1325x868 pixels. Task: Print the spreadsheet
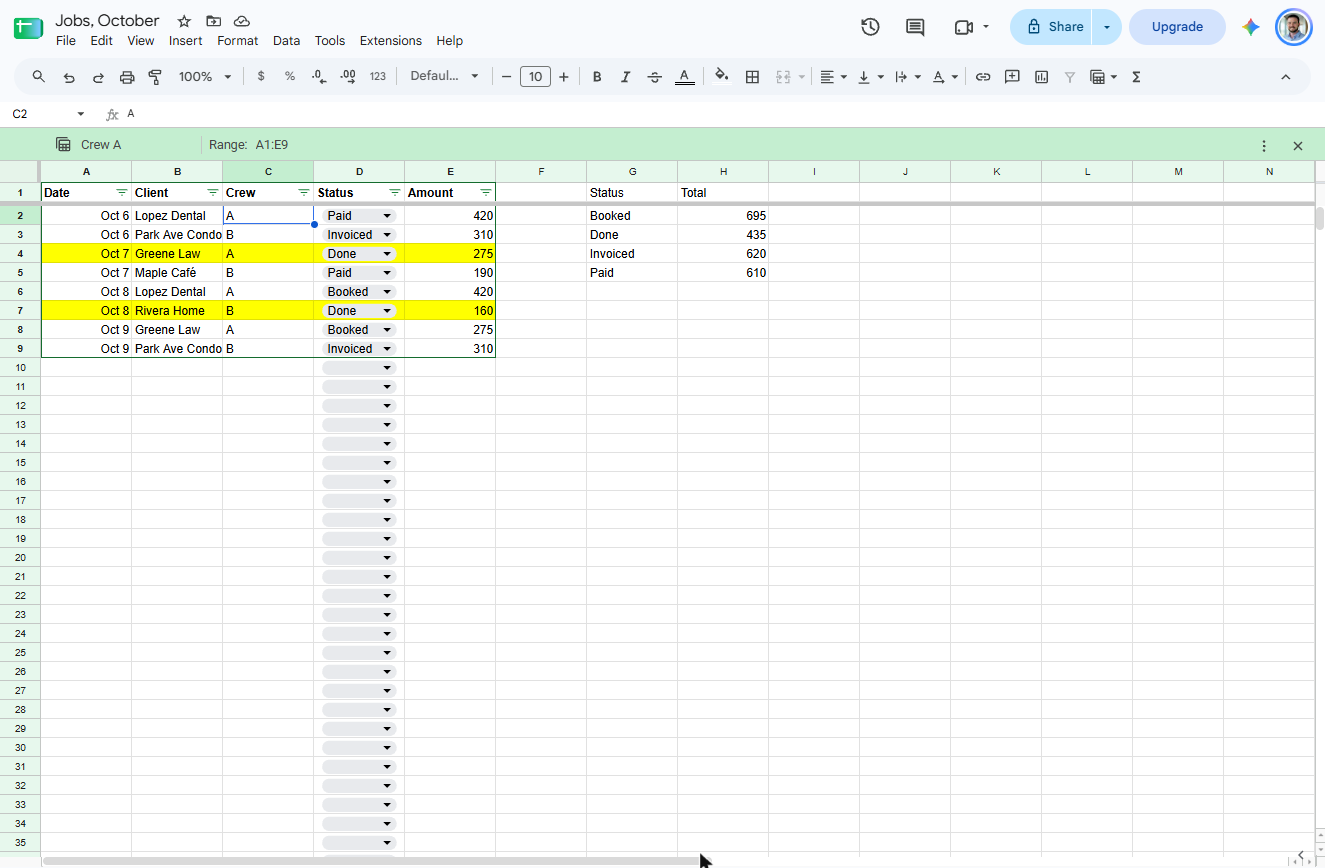127,77
